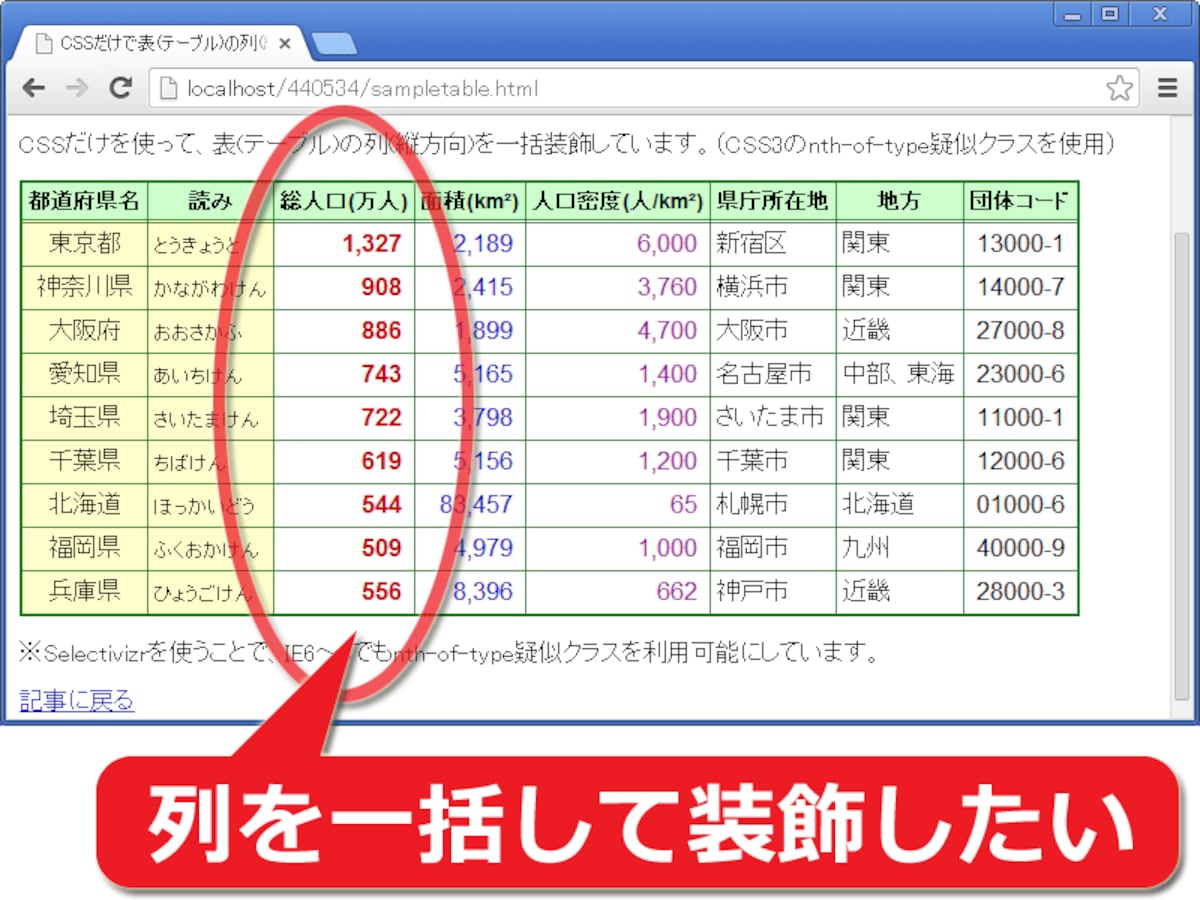Click the 札幌市 cell
The height and width of the screenshot is (900, 1200).
click(773, 504)
